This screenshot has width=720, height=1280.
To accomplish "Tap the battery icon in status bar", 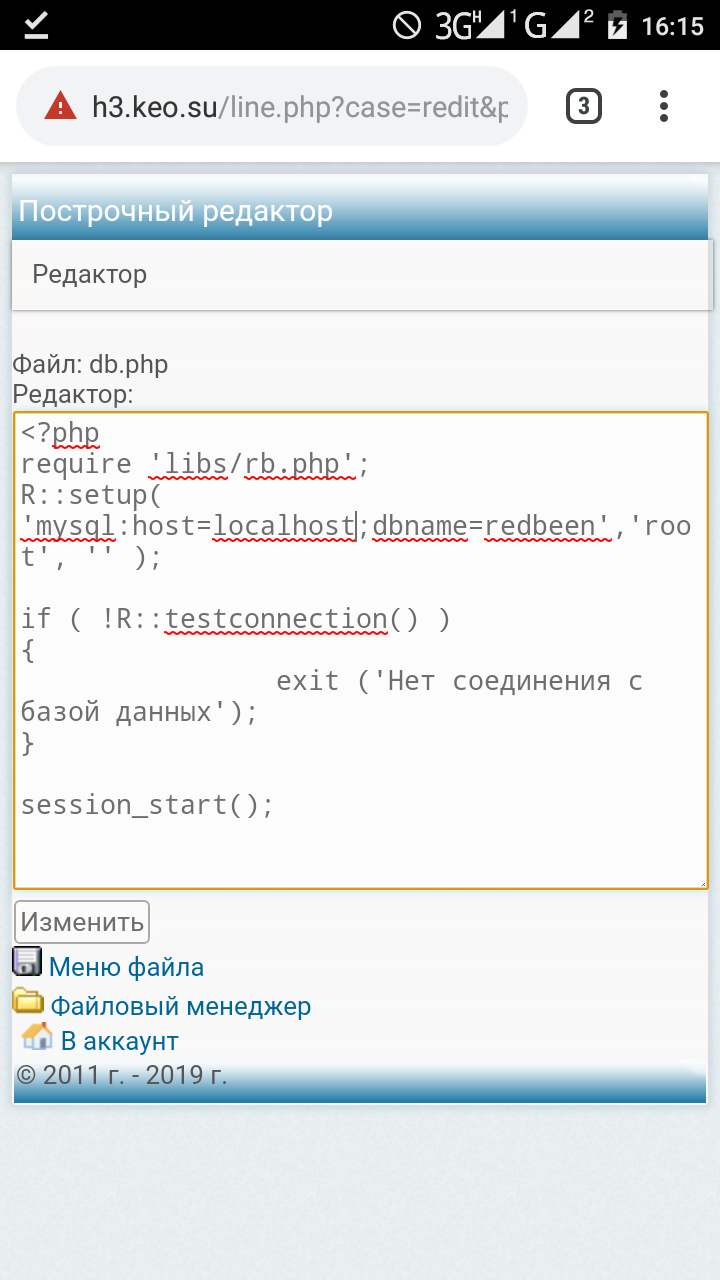I will pyautogui.click(x=617, y=25).
